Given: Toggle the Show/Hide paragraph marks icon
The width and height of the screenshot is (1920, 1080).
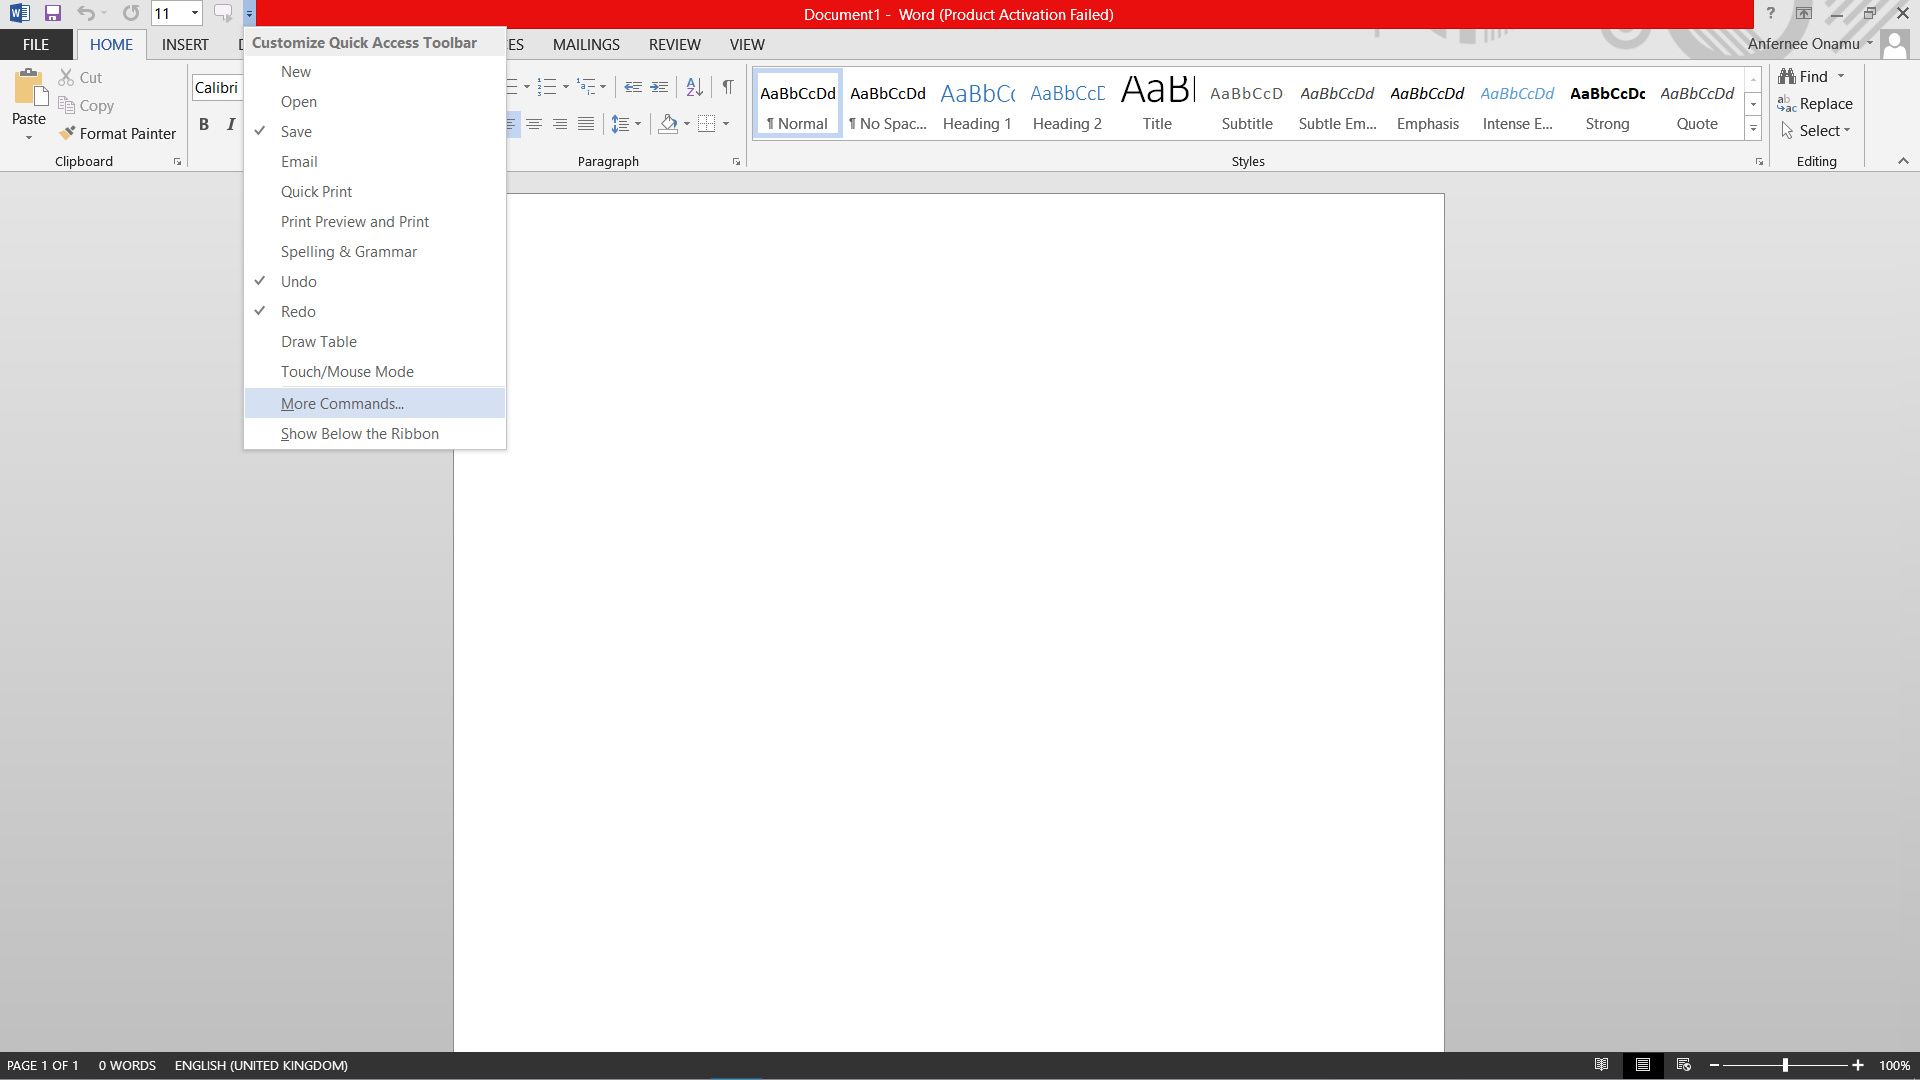Looking at the screenshot, I should 728,87.
